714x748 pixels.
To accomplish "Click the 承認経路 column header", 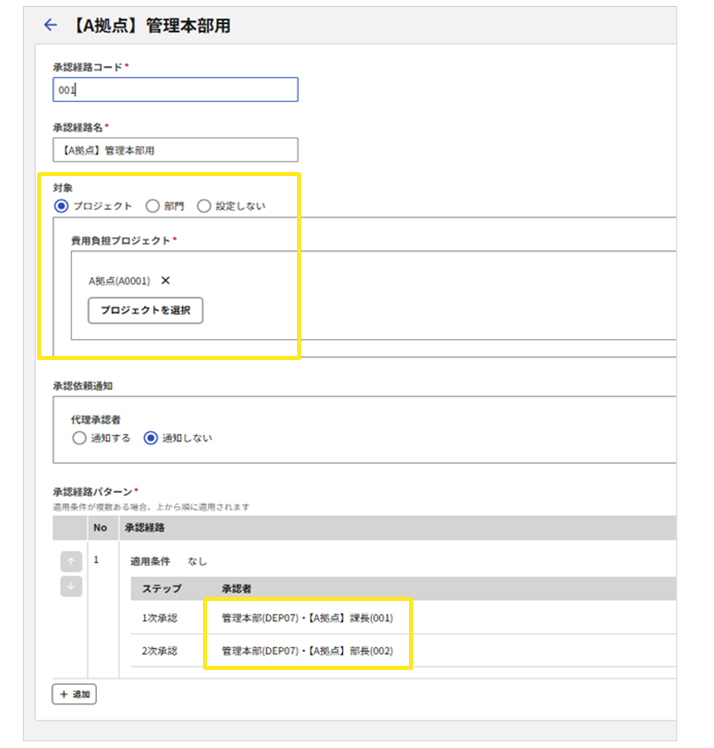I will point(145,527).
